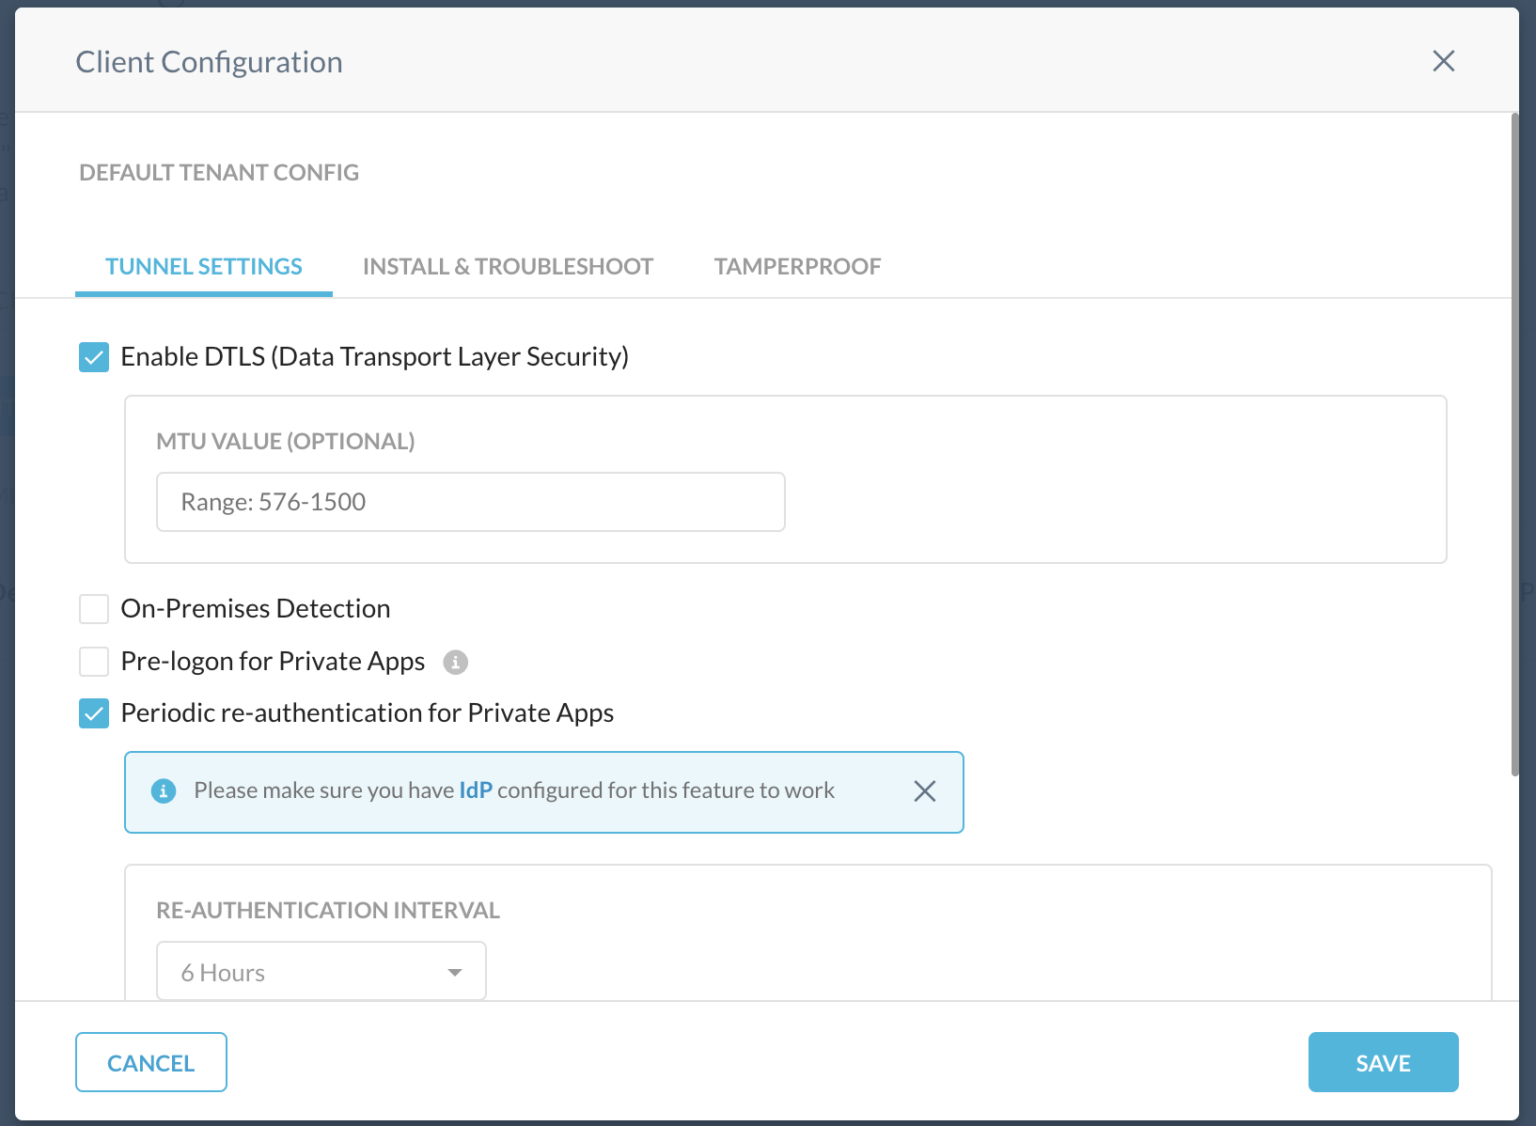This screenshot has height=1126, width=1536.
Task: Click the info icon beside Pre-logon for Private Apps
Action: point(456,661)
